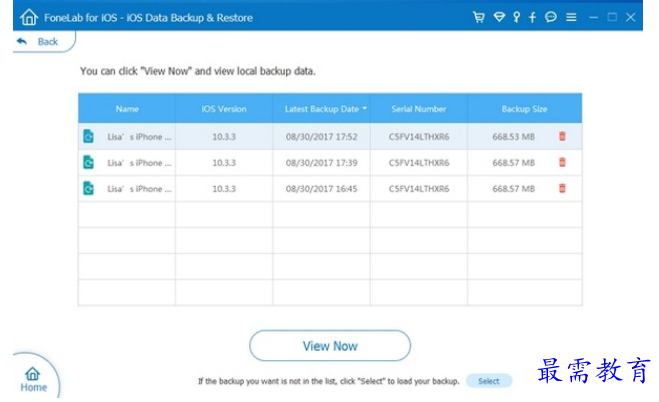
Task: Delete the 08/30/2017 16:45 backup
Action: tap(562, 188)
